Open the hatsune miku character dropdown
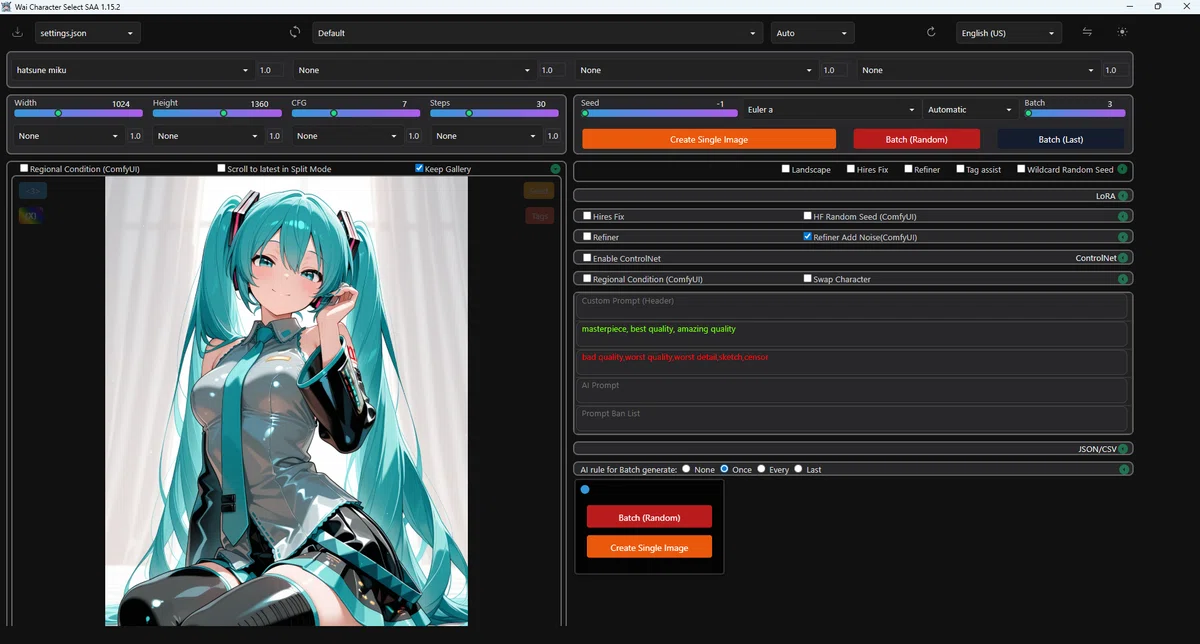1200x644 pixels. 132,70
